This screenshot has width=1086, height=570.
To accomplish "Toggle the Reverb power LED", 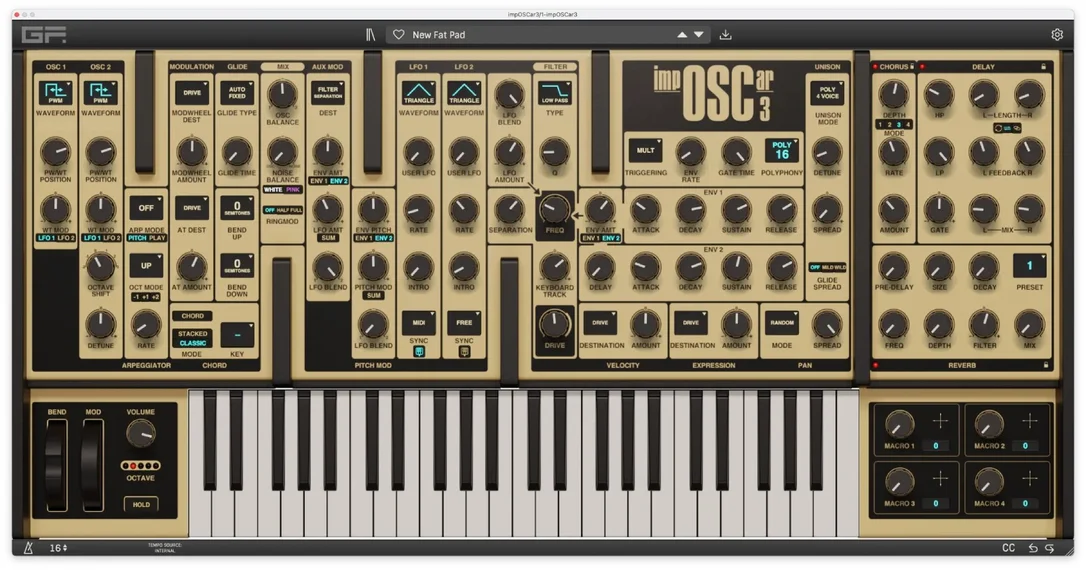I will [875, 365].
